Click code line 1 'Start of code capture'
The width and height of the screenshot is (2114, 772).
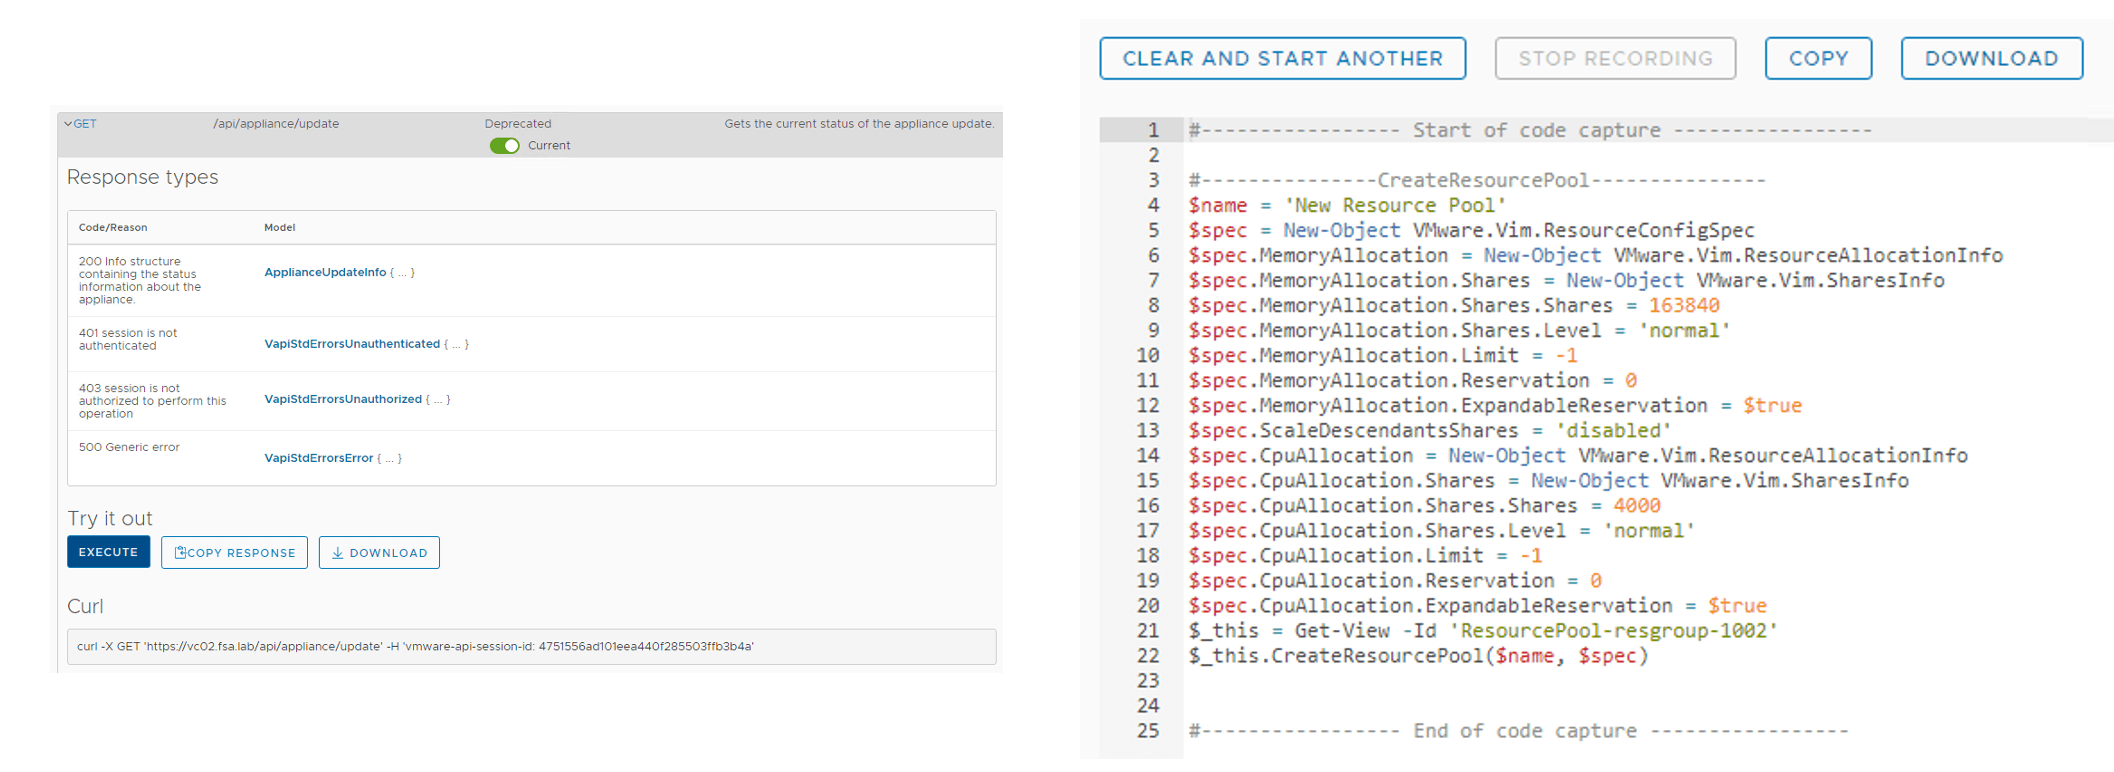[1529, 130]
